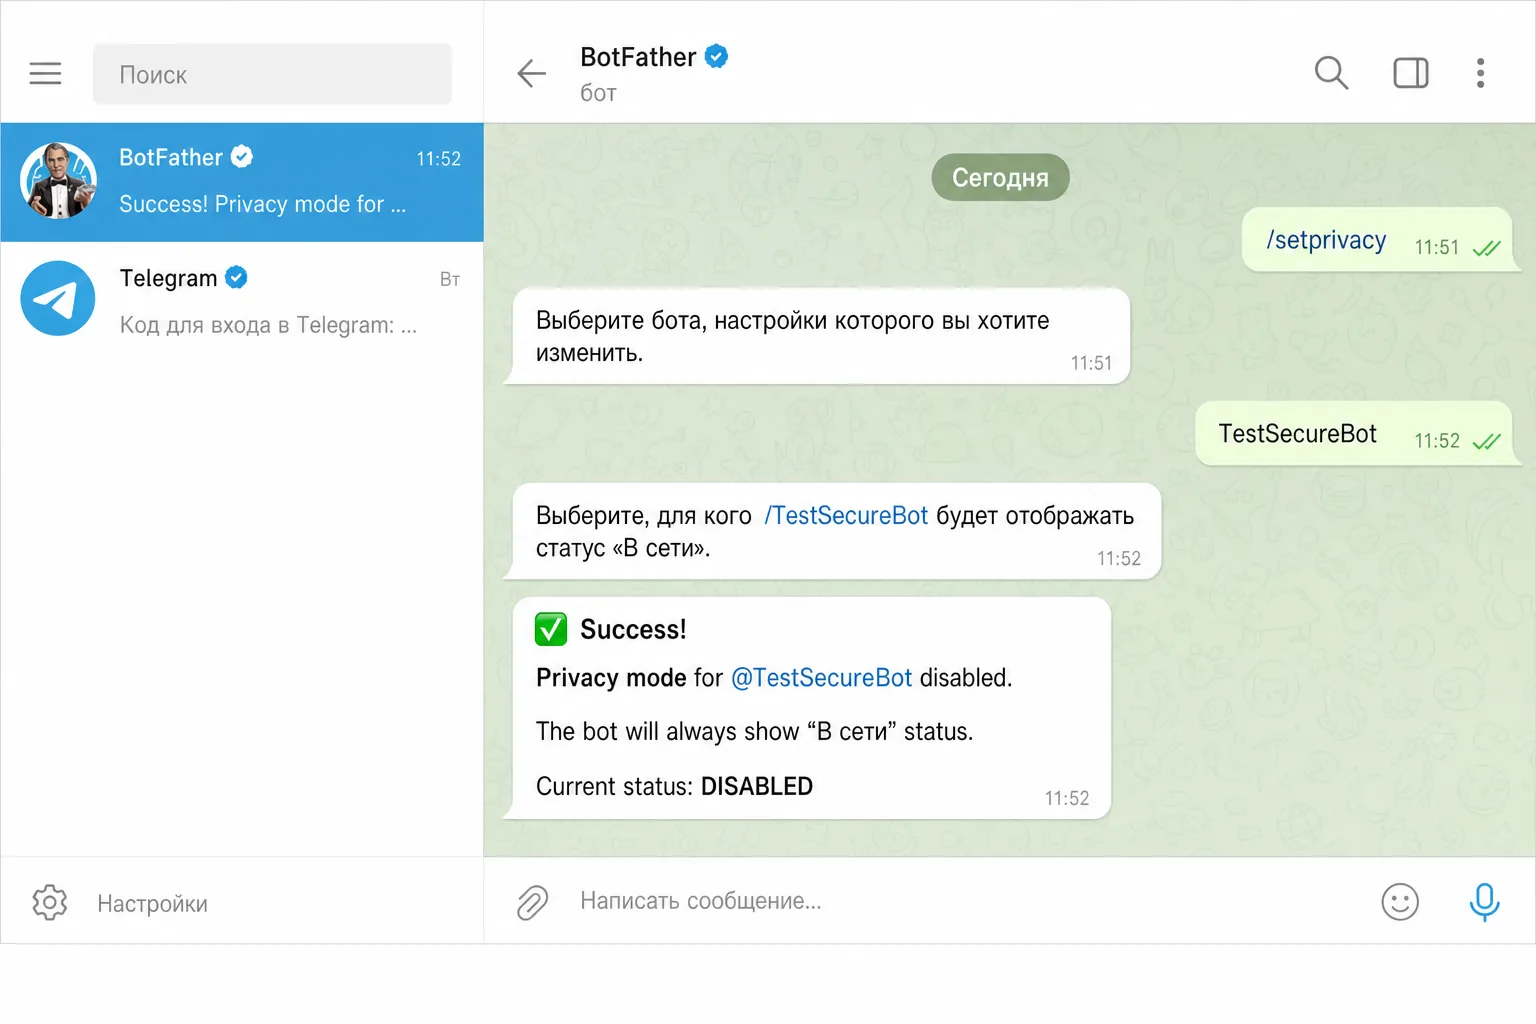Open the @TestSecureBot mention link

tap(822, 678)
